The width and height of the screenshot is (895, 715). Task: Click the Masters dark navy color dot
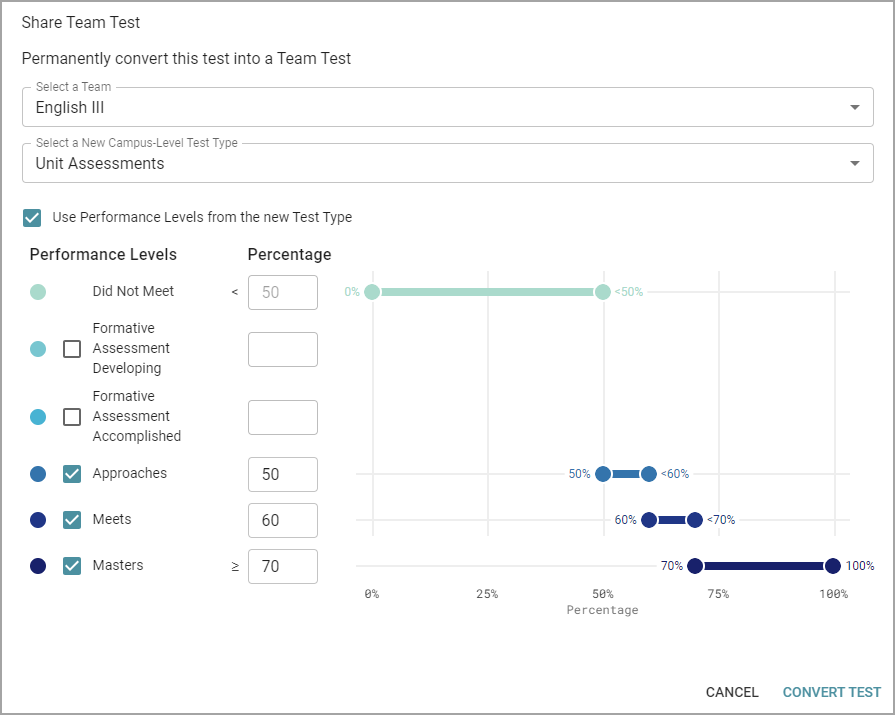pos(38,566)
